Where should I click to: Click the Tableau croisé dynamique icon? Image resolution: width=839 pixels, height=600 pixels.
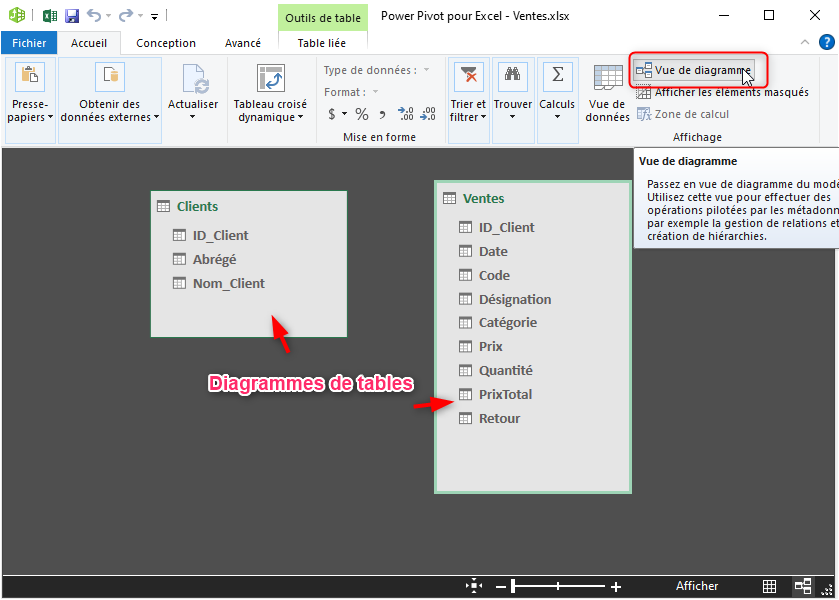(270, 78)
